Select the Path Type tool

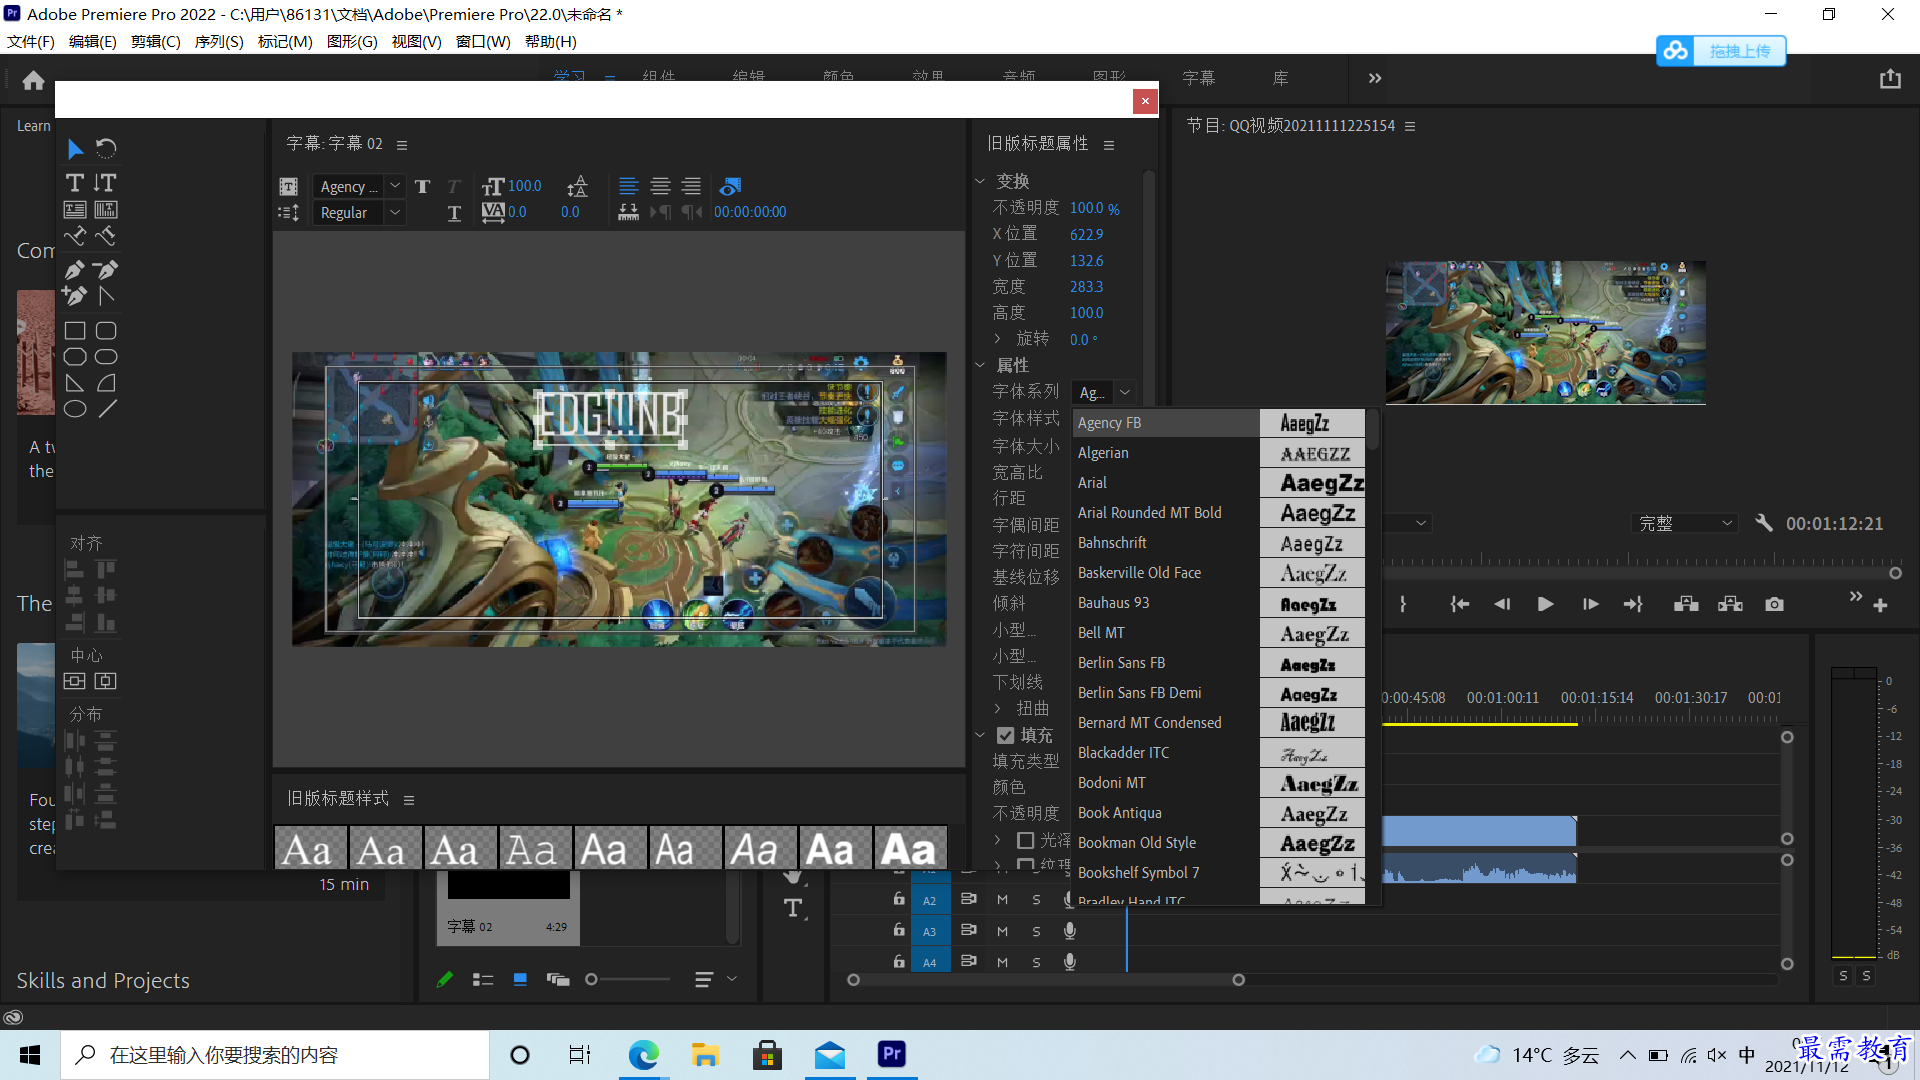[x=75, y=236]
